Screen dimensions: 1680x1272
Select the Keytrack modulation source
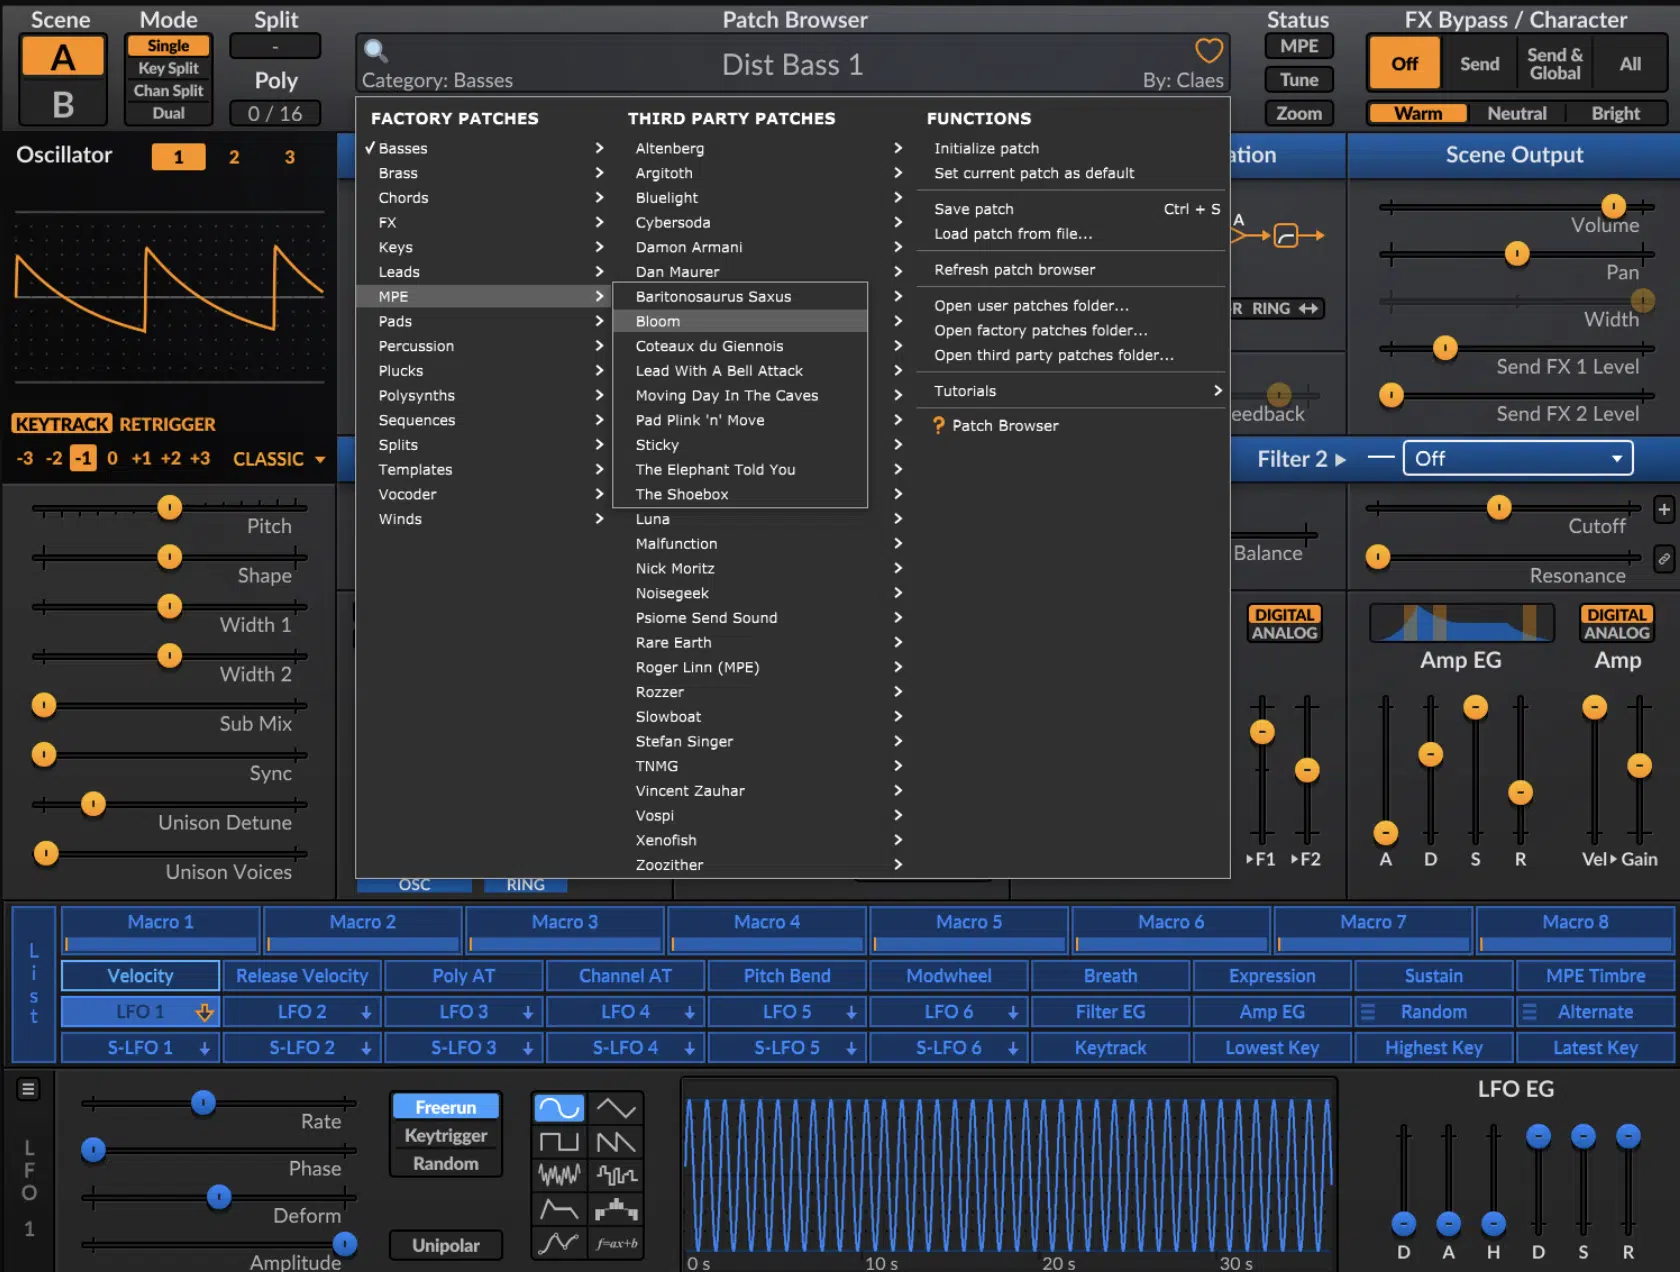click(x=1110, y=1048)
